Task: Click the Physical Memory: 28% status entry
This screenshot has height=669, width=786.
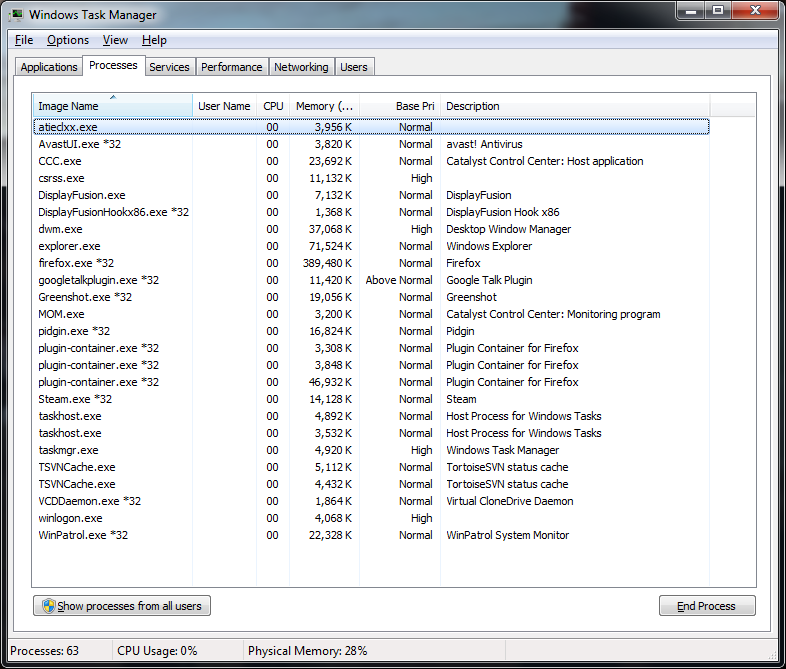Action: coord(308,651)
